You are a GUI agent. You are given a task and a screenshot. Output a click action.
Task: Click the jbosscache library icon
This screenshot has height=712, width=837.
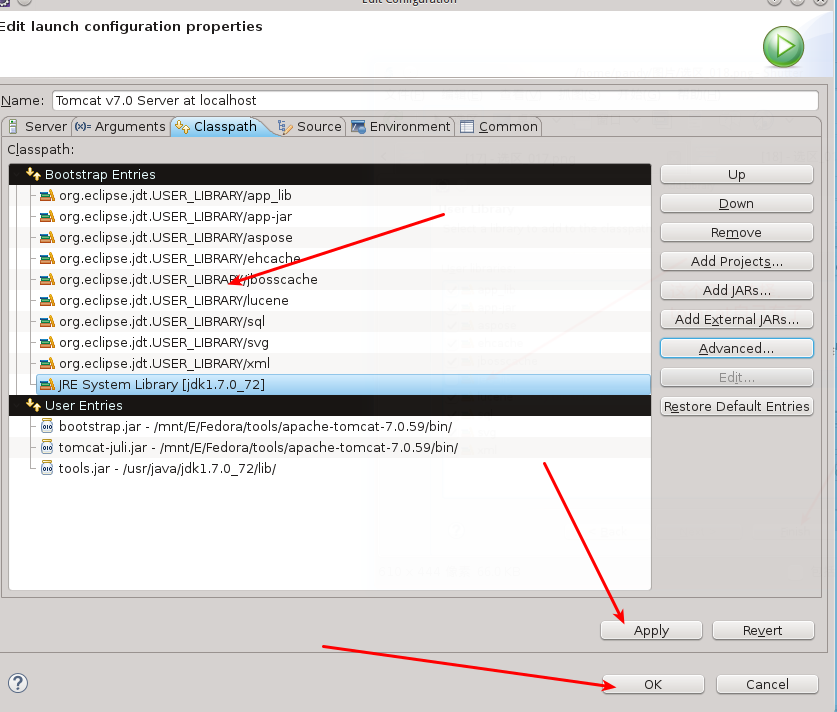(48, 280)
